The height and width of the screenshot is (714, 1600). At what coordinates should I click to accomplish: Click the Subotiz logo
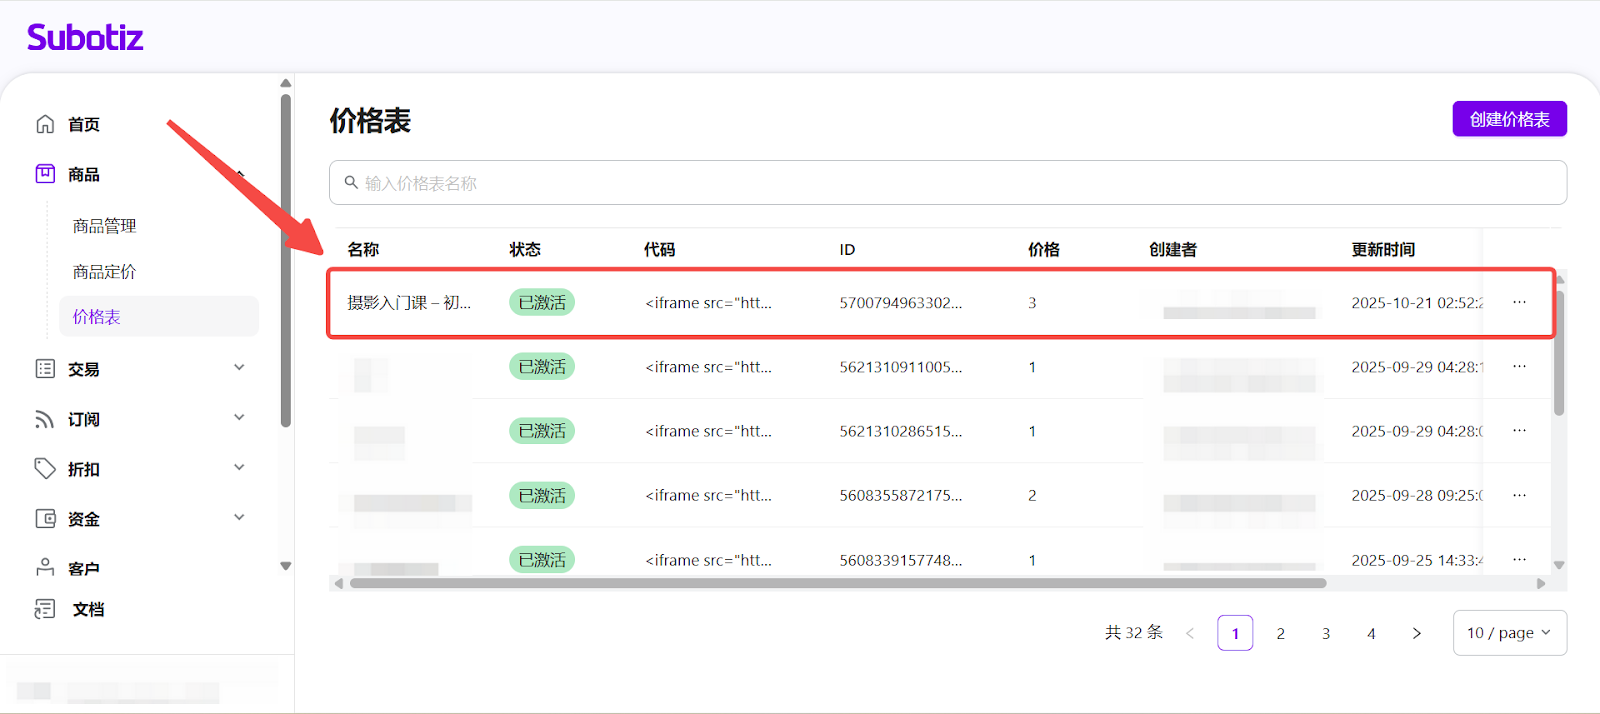click(85, 38)
